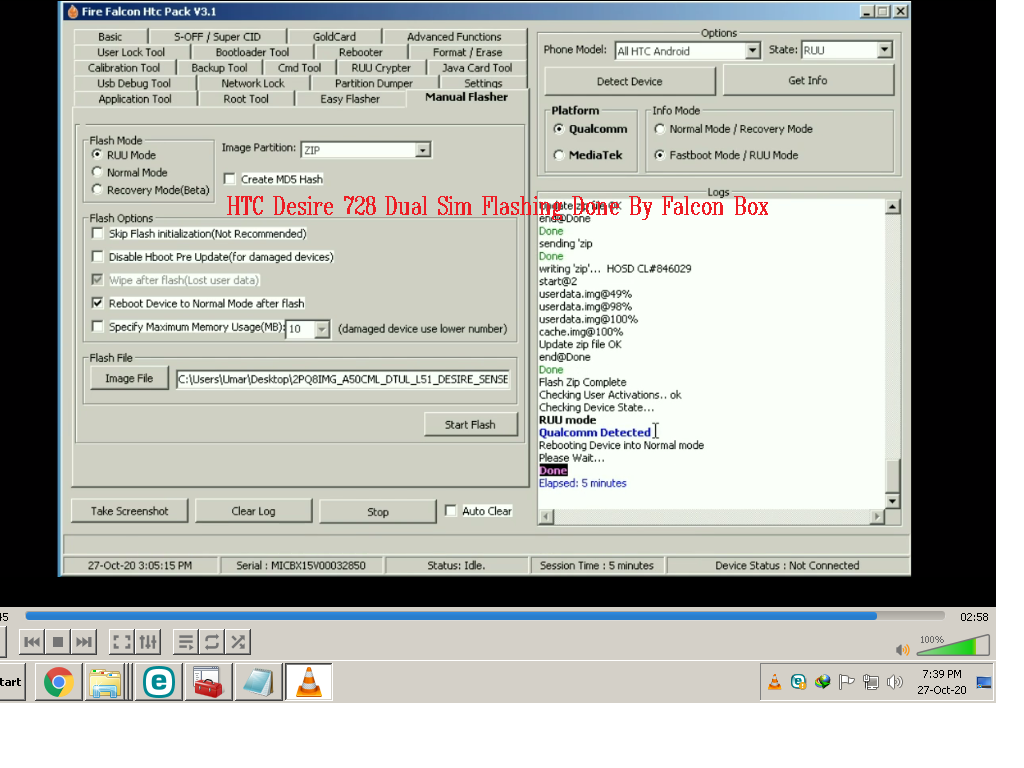Open Network Lock tab

pyautogui.click(x=253, y=83)
